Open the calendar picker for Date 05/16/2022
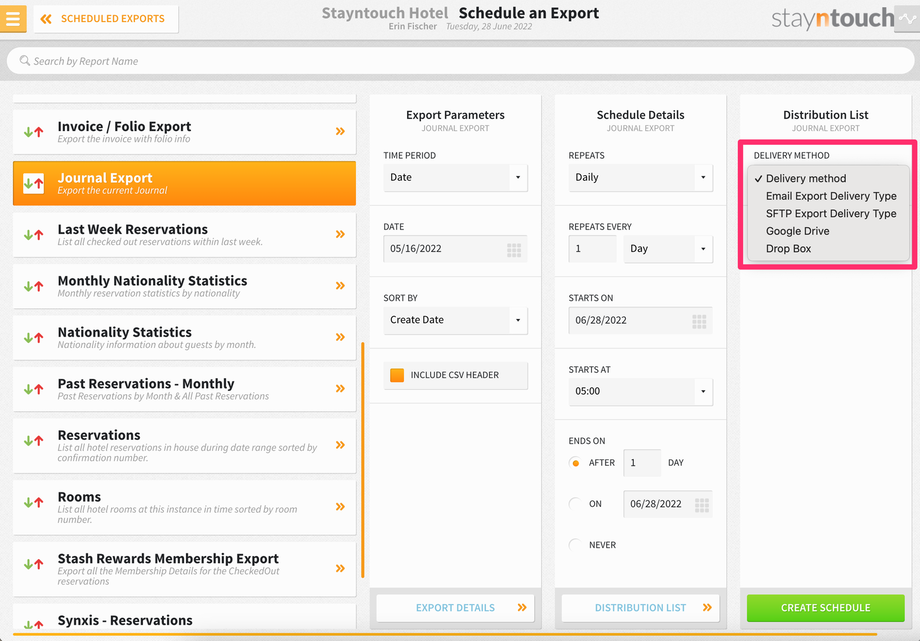This screenshot has width=920, height=641. pyautogui.click(x=514, y=250)
